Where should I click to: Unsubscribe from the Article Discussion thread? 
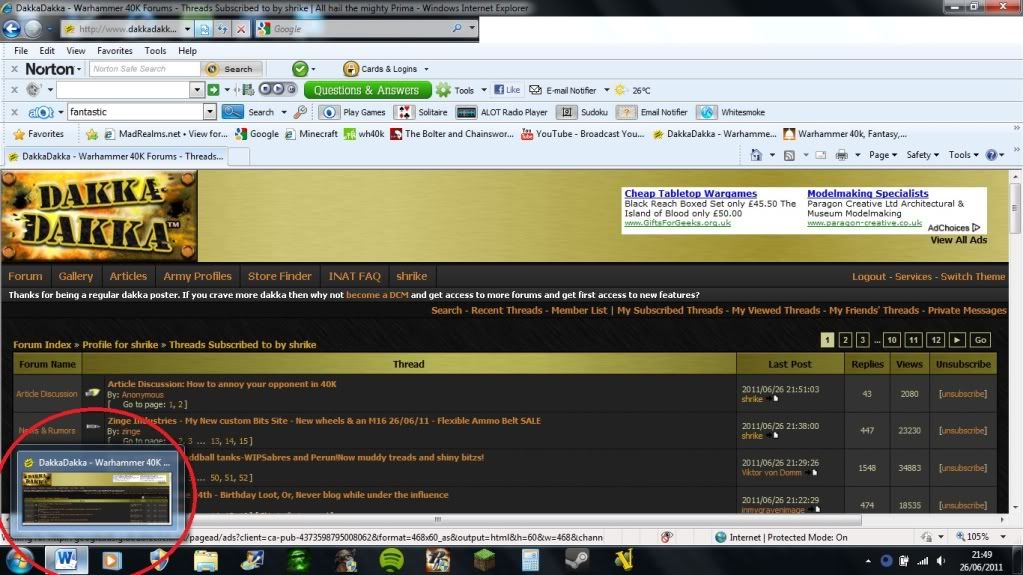963,394
